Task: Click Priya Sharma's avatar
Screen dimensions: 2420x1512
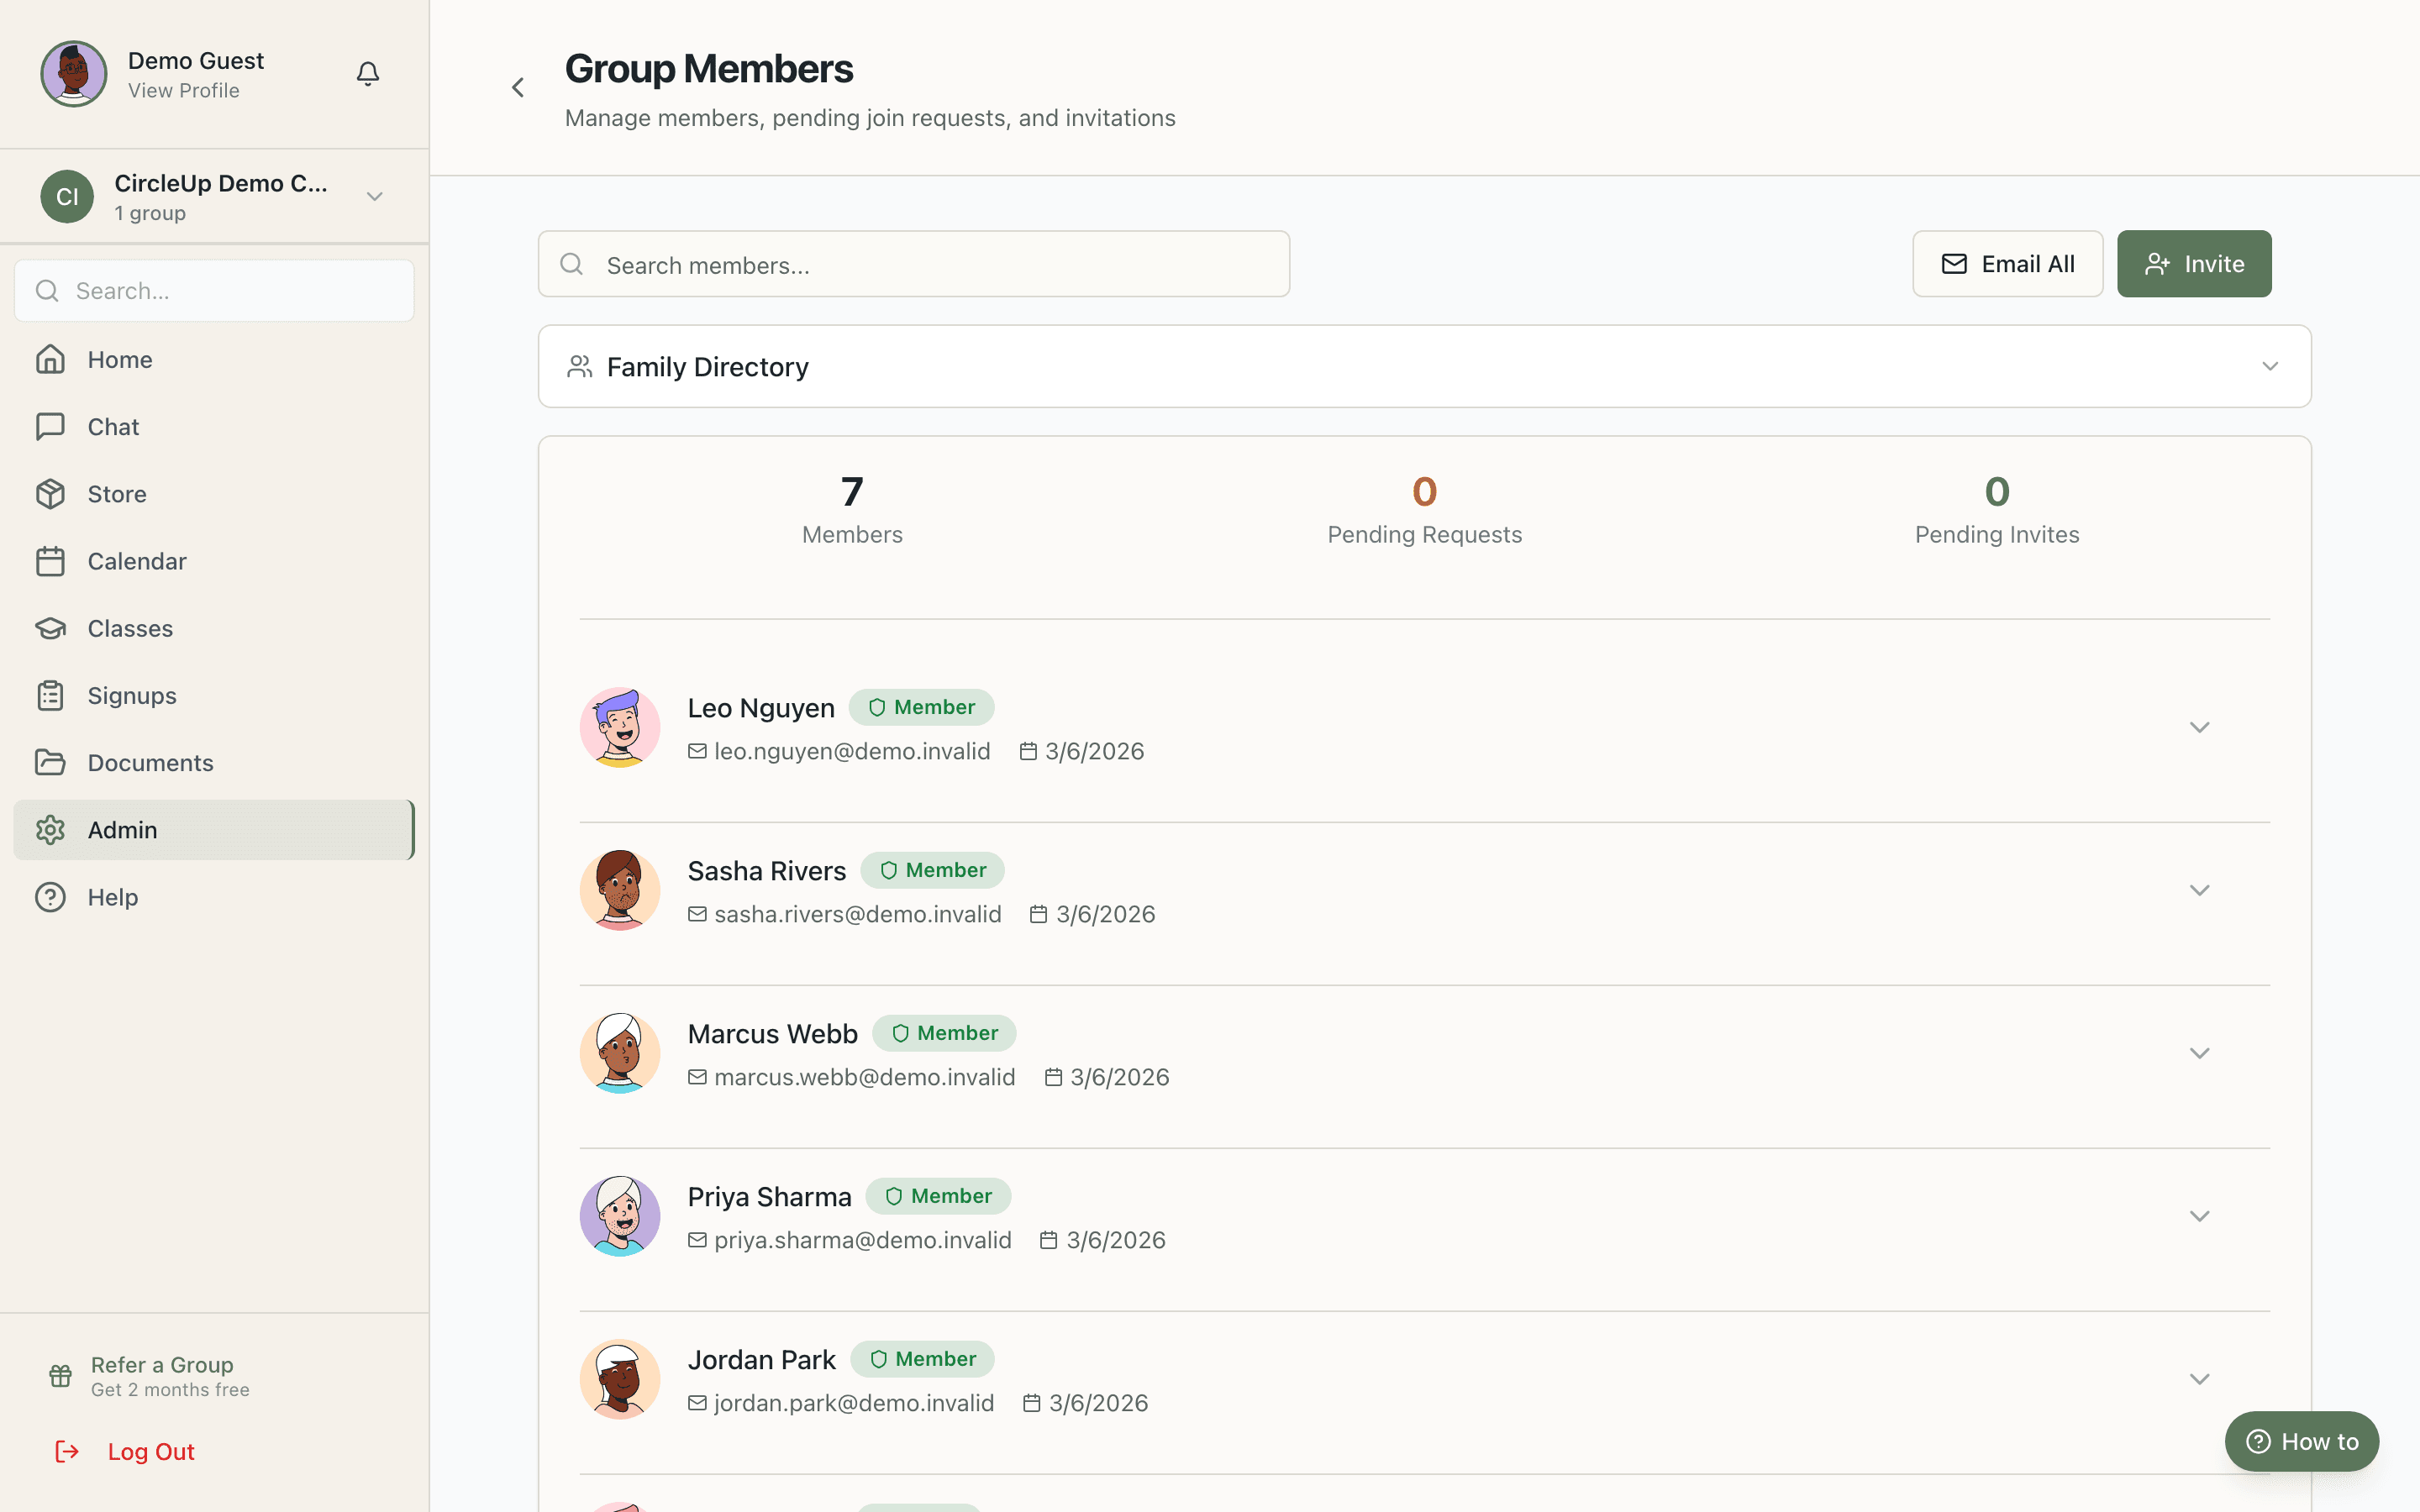Action: [620, 1216]
